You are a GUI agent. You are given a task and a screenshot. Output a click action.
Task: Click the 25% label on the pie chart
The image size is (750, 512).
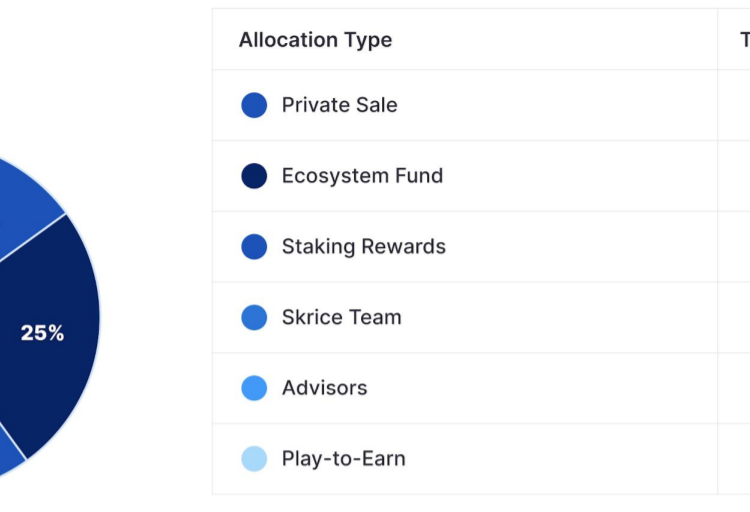click(42, 333)
